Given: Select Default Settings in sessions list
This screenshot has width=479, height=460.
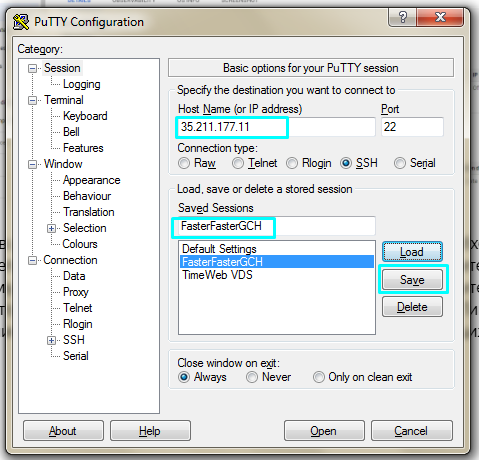Looking at the screenshot, I should click(277, 249).
